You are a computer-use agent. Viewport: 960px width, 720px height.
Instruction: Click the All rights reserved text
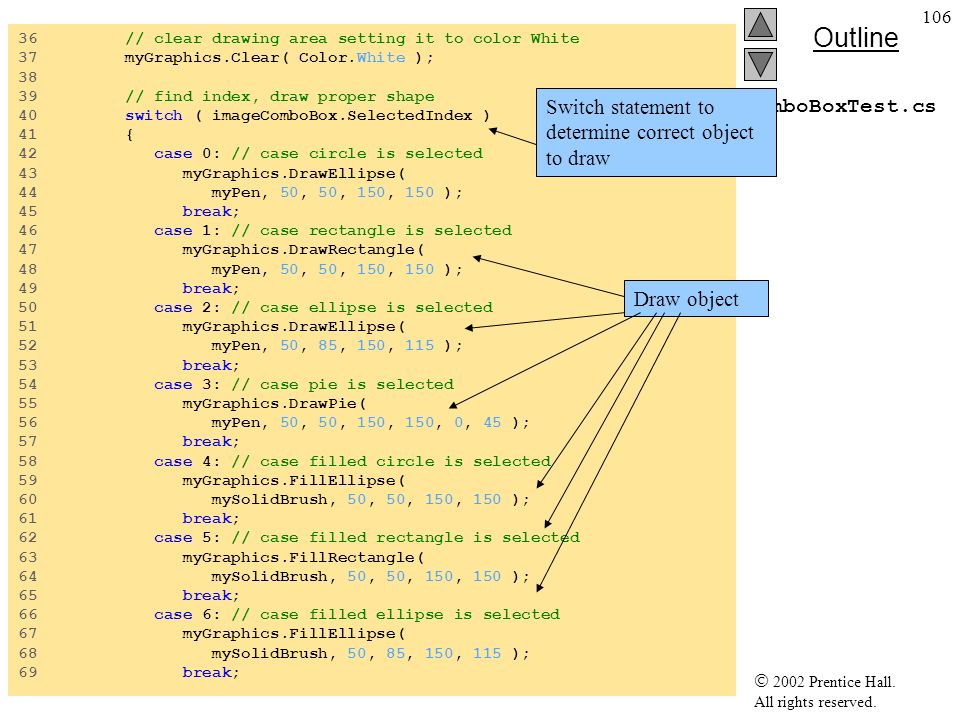(x=814, y=702)
